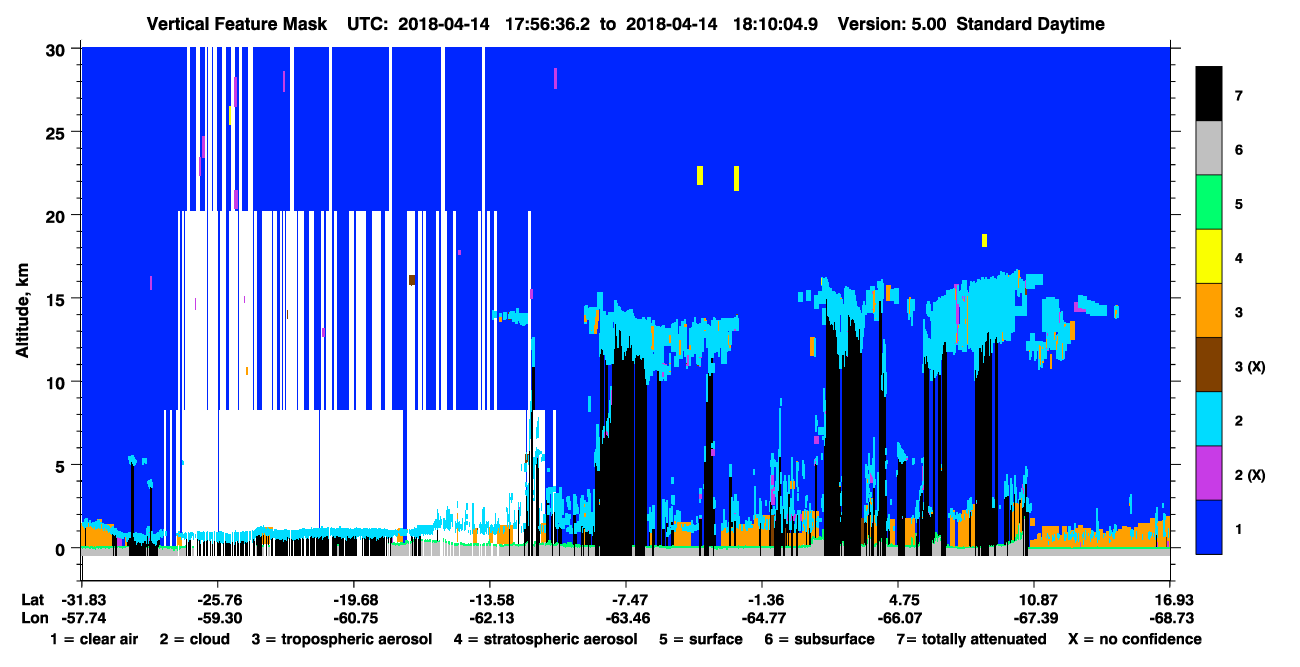This screenshot has height=667, width=1300.
Task: Click longitude value -66.07
Action: click(x=898, y=619)
